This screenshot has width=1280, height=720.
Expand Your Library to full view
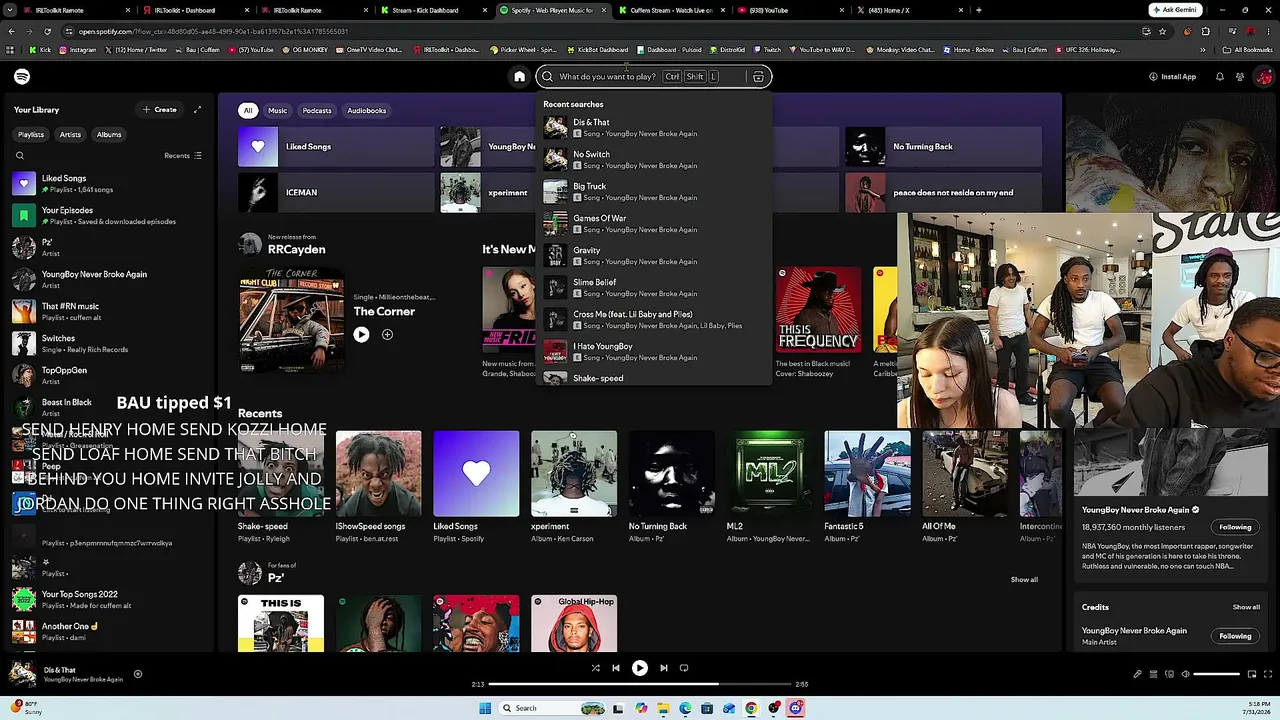coord(197,110)
